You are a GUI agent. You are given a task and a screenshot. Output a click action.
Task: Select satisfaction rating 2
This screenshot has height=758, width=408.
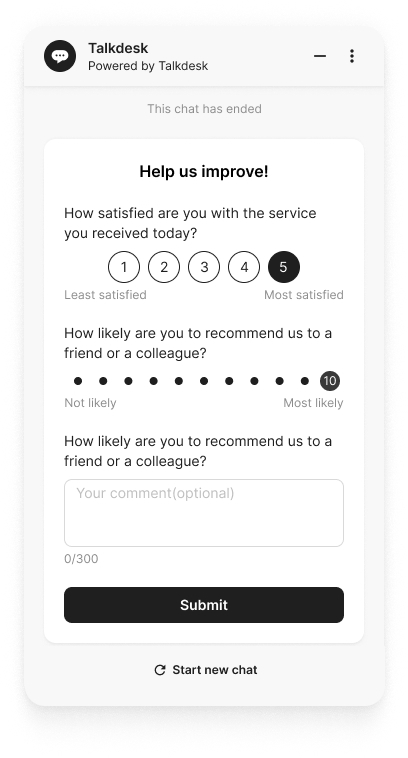(164, 267)
